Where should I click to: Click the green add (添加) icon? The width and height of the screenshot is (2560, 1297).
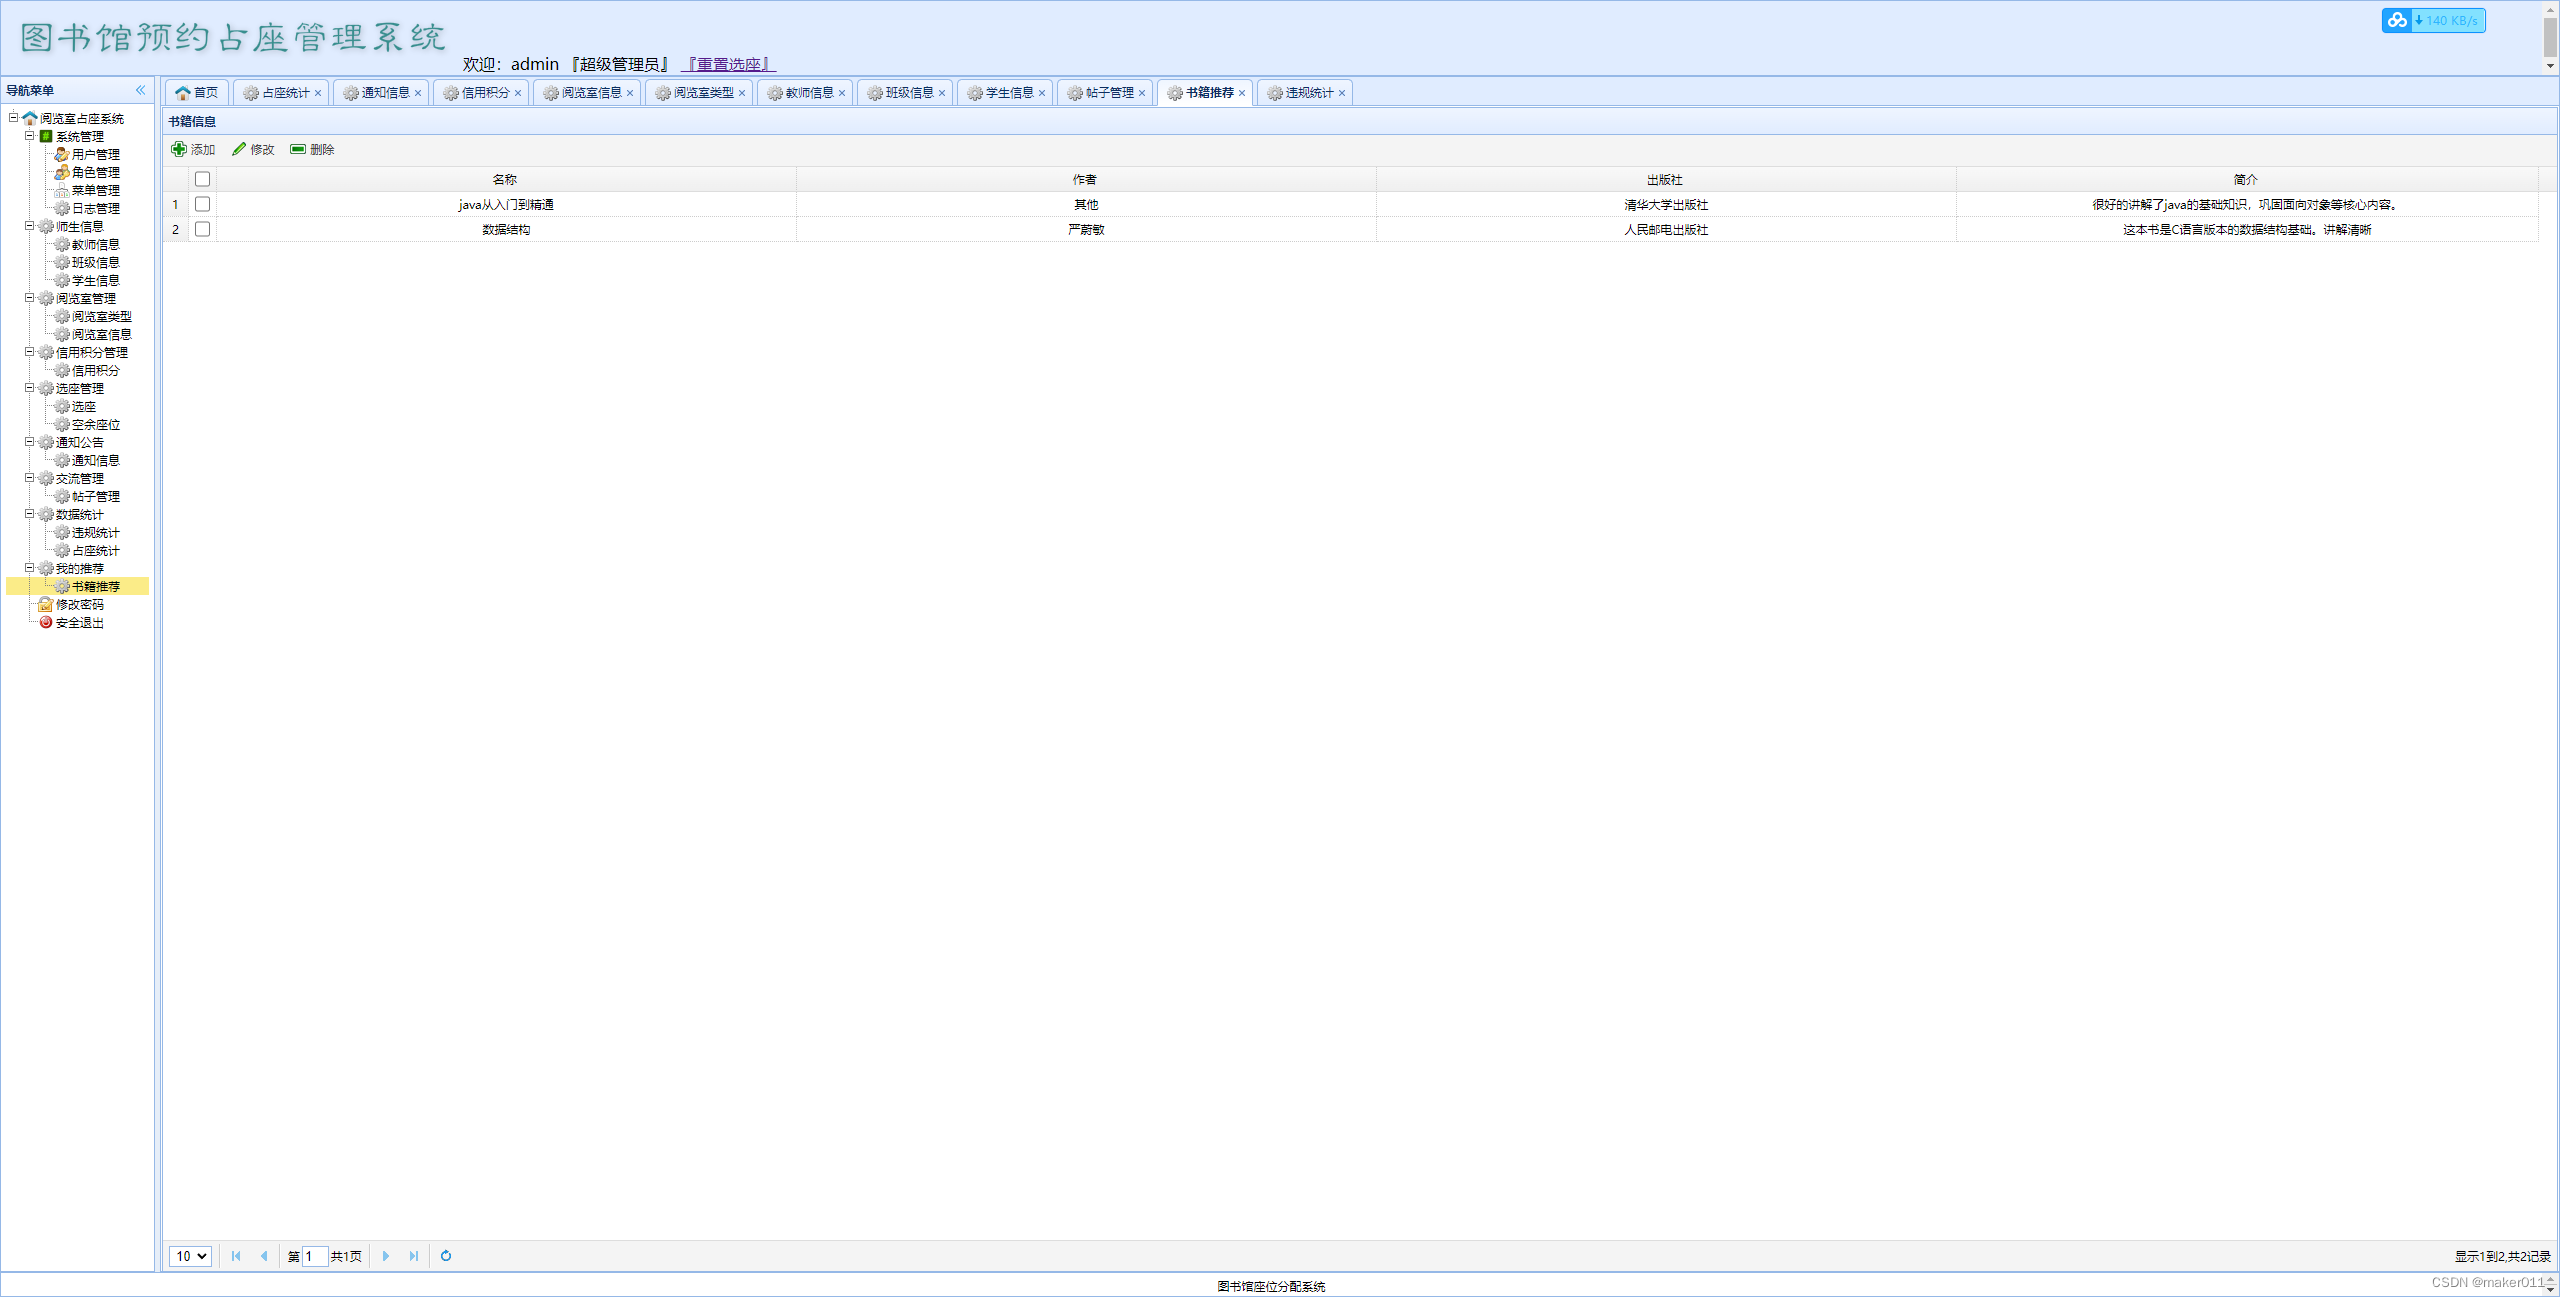[179, 149]
